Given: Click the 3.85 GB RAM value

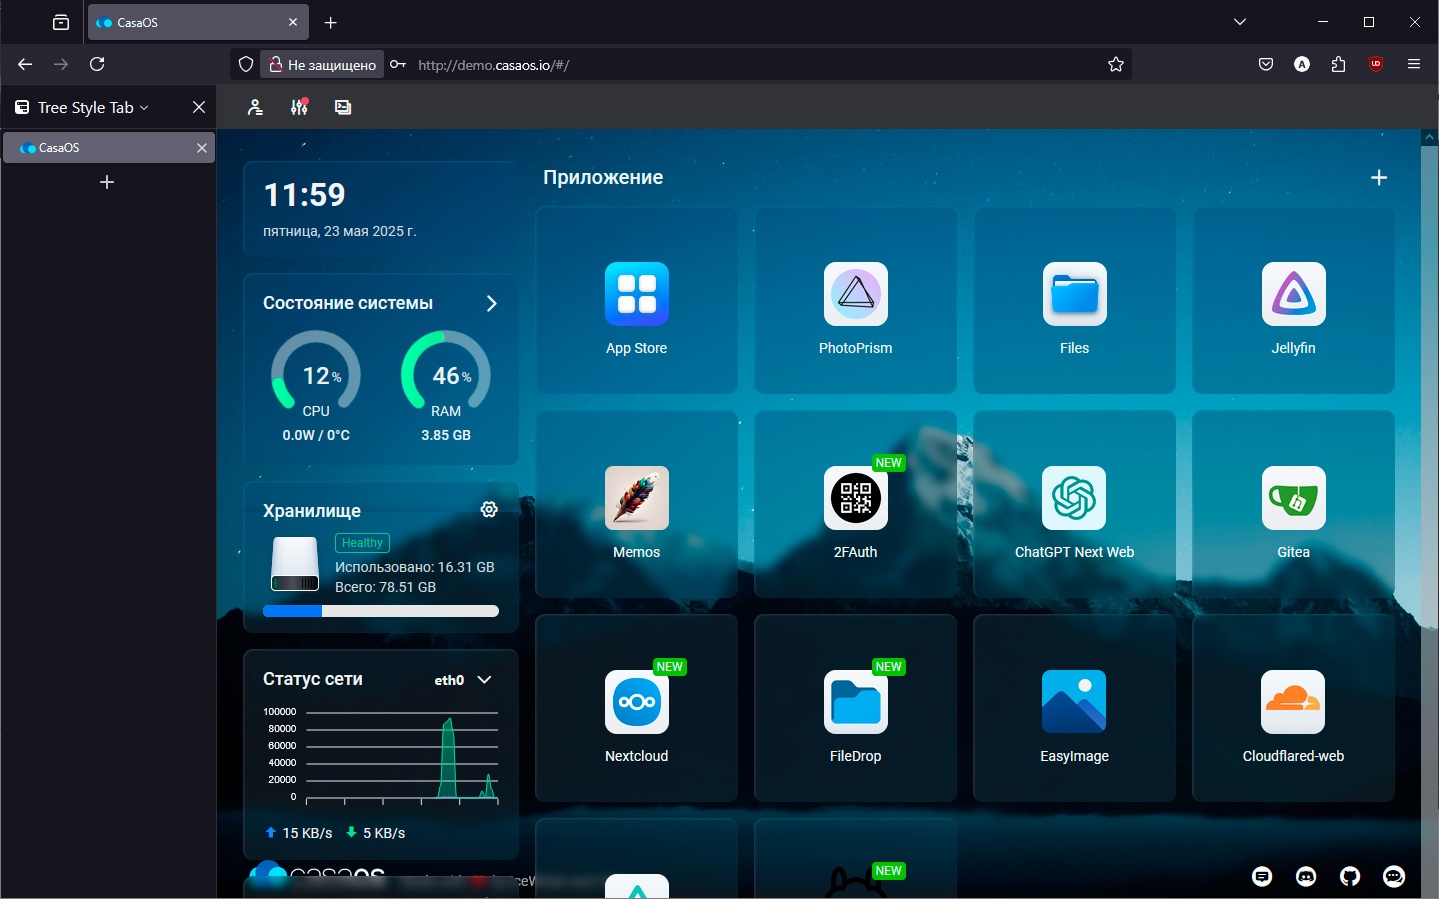Looking at the screenshot, I should pos(446,435).
